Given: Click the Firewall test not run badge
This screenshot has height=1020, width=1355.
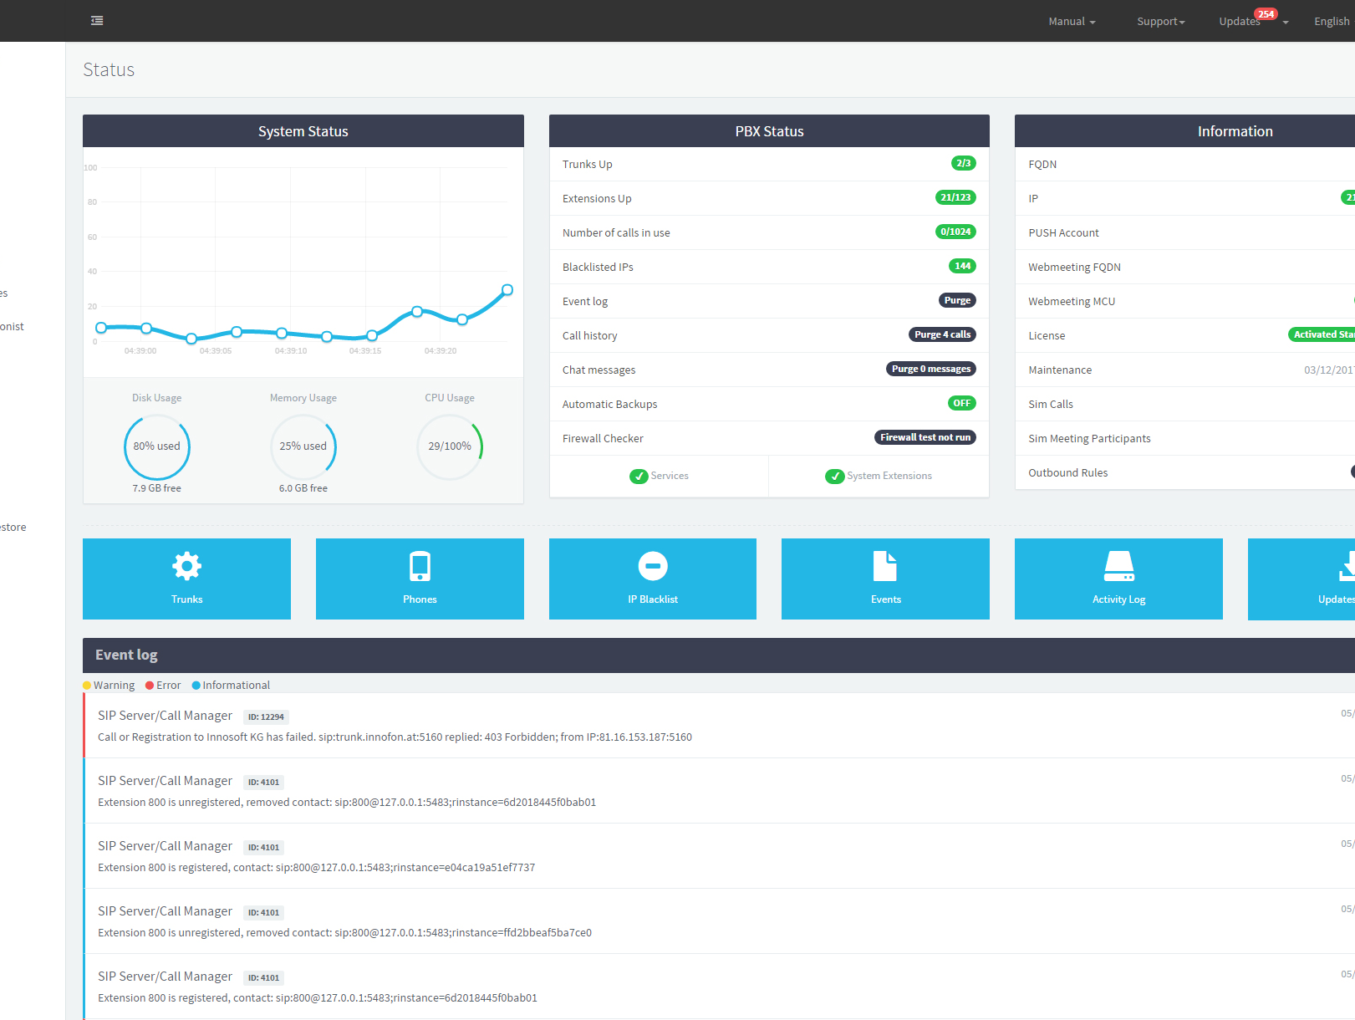Looking at the screenshot, I should (x=925, y=437).
